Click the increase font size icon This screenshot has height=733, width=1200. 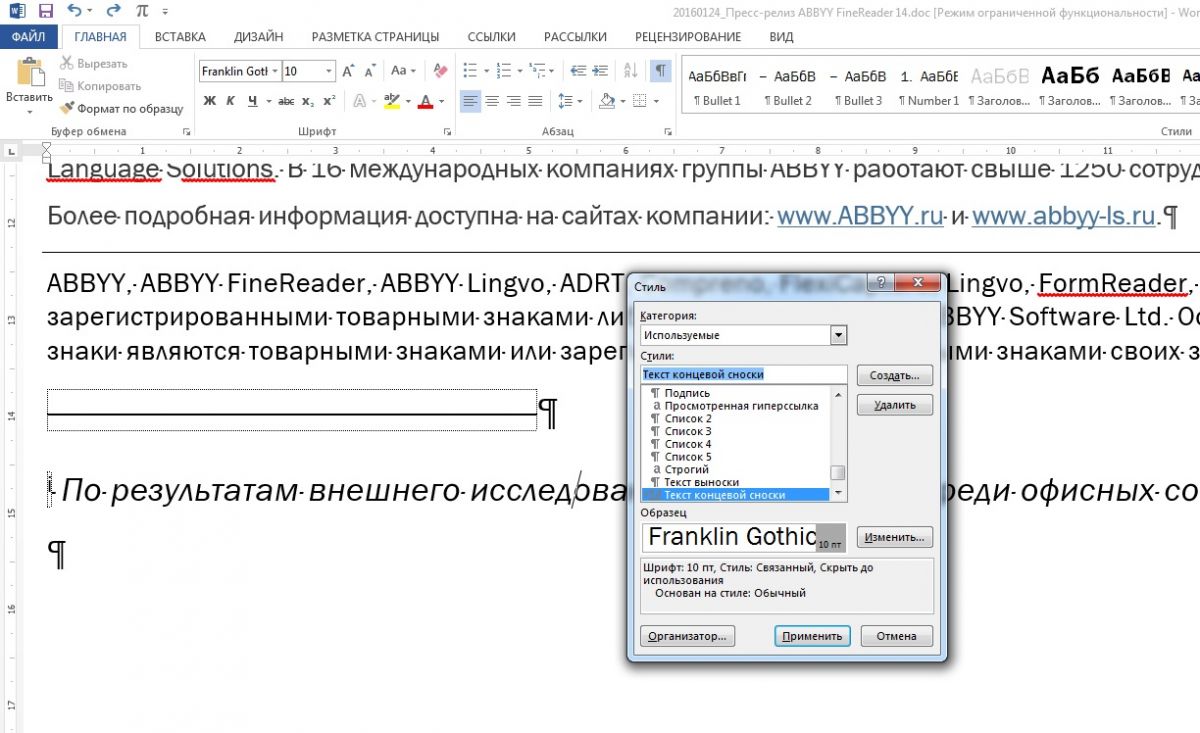click(x=348, y=71)
